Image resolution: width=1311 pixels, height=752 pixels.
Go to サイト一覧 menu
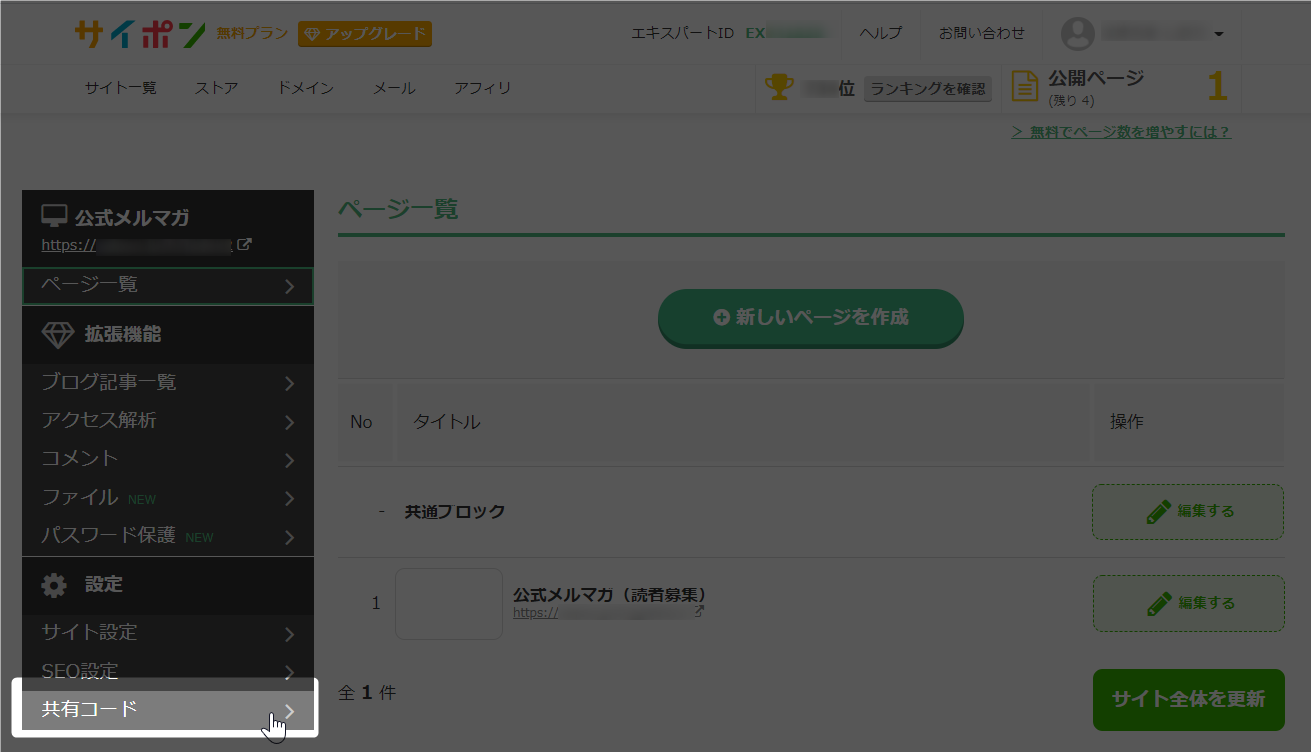pyautogui.click(x=121, y=88)
